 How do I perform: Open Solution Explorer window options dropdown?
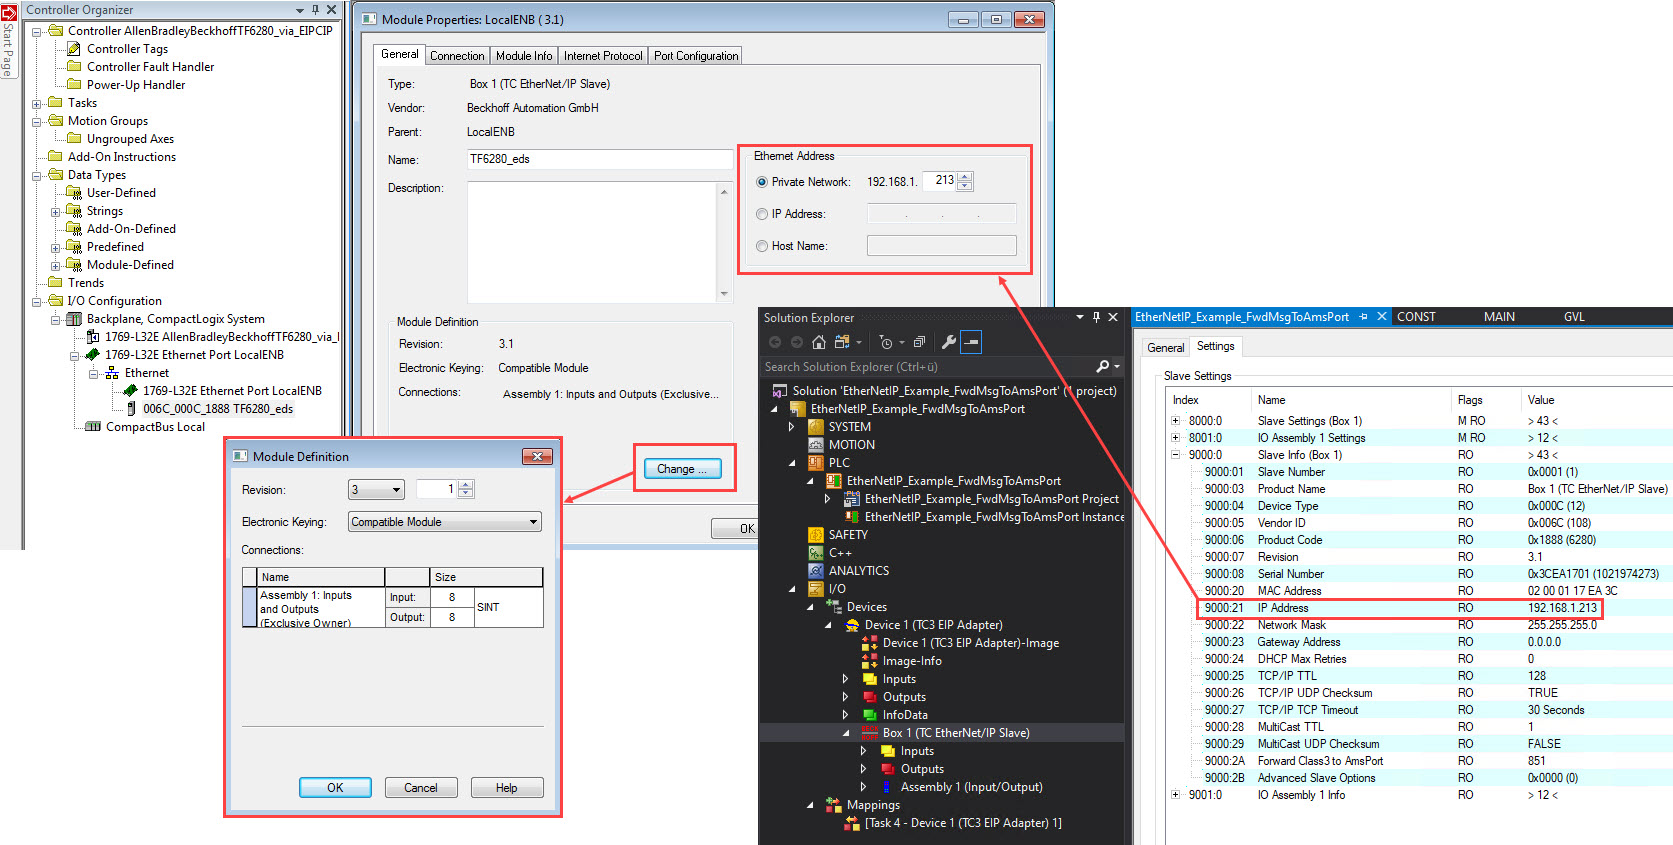coord(1080,317)
